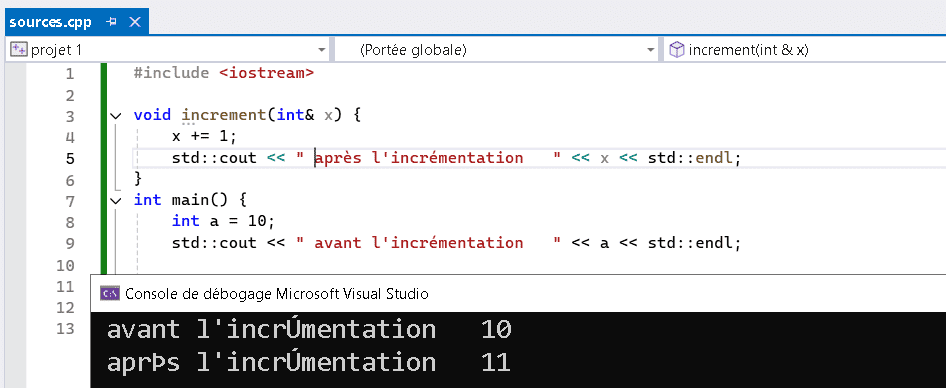This screenshot has width=946, height=388.
Task: Click the increment function cube icon
Action: [678, 50]
